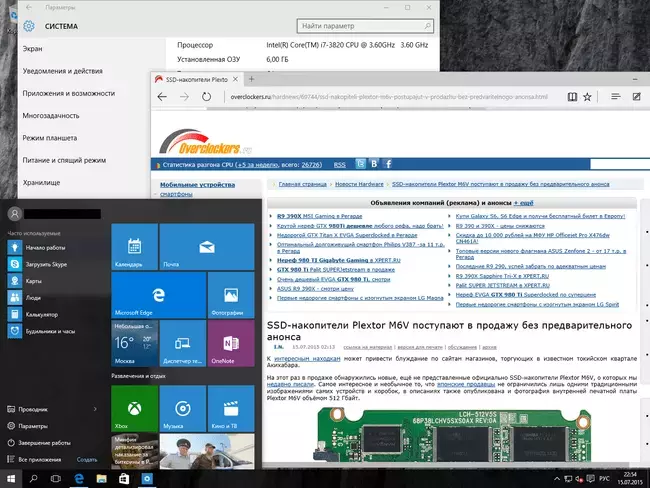Click the news photo live tile
Viewport: 650px width, 488px height.
tap(207, 452)
